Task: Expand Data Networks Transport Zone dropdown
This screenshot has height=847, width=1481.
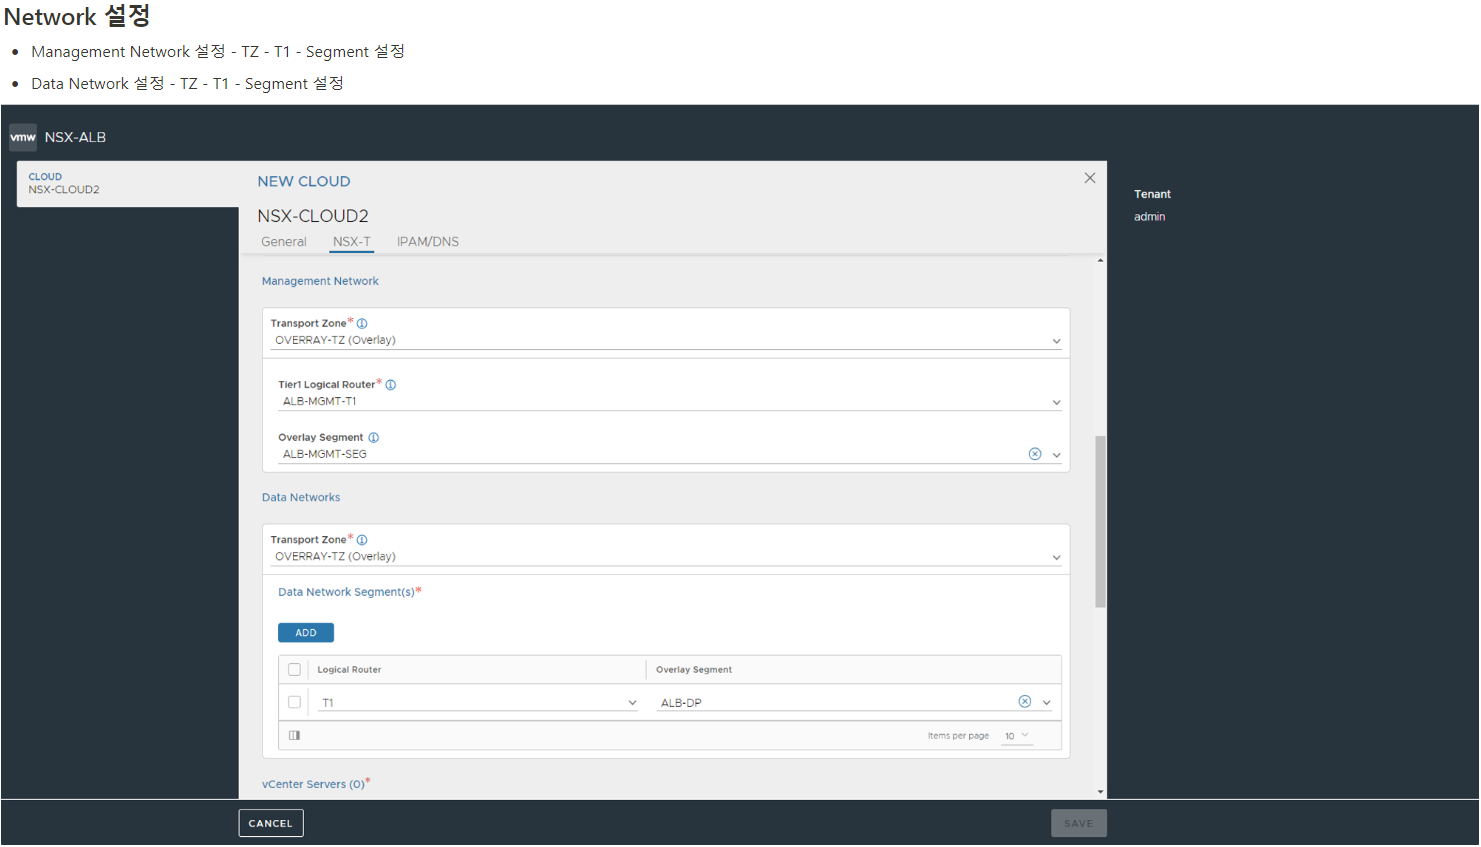Action: click(x=1056, y=557)
